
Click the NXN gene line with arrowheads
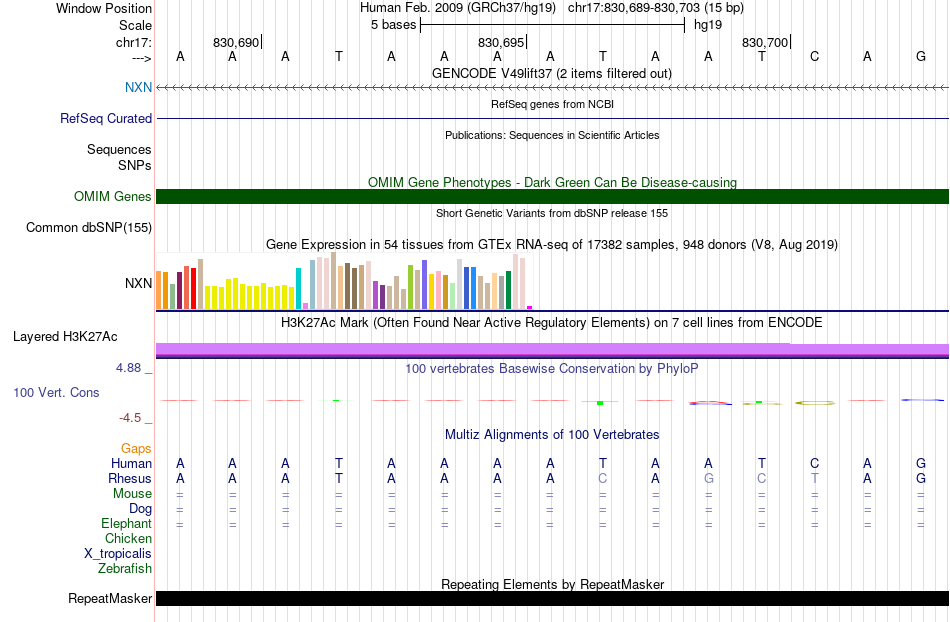pos(552,88)
